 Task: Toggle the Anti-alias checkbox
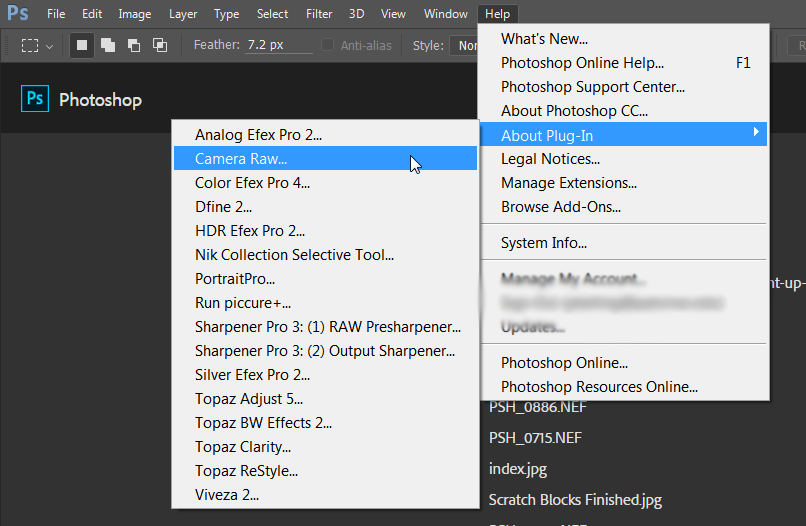coord(328,45)
